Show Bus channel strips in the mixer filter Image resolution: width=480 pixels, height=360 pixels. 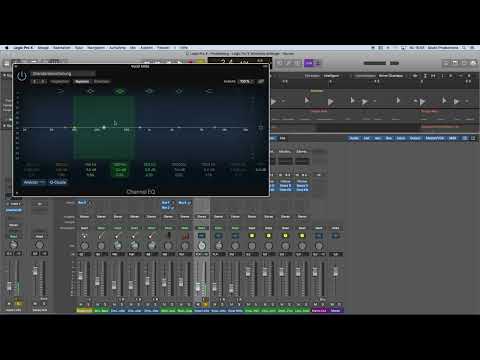tap(389, 138)
